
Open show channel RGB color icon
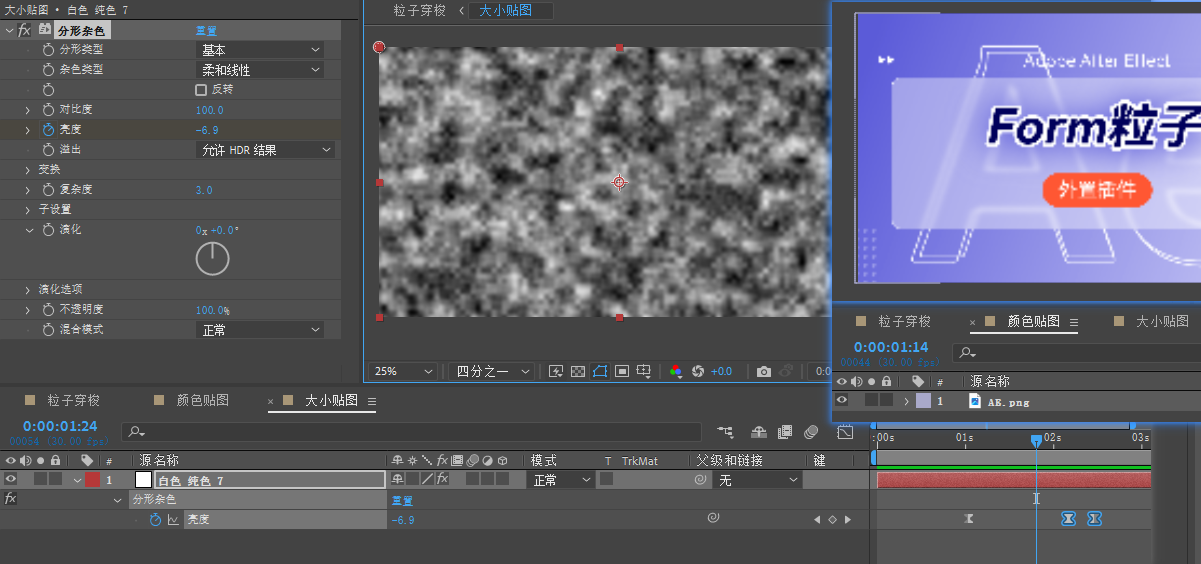click(x=676, y=371)
